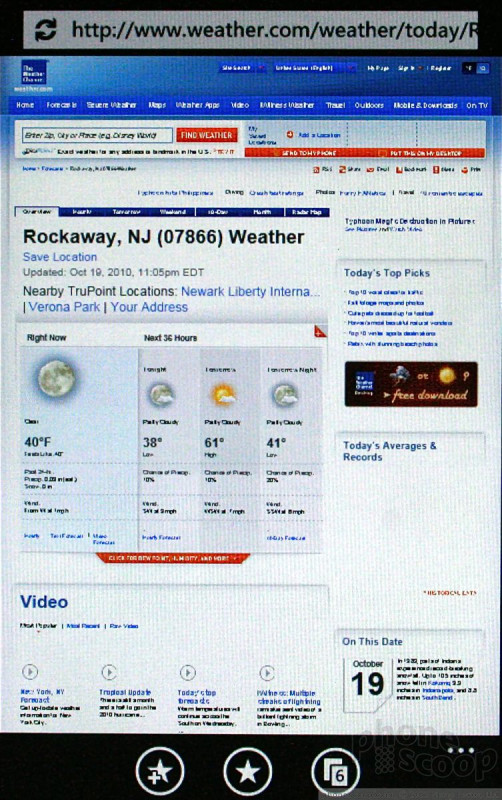Click the Print icon
The width and height of the screenshot is (502, 800).
pyautogui.click(x=464, y=169)
